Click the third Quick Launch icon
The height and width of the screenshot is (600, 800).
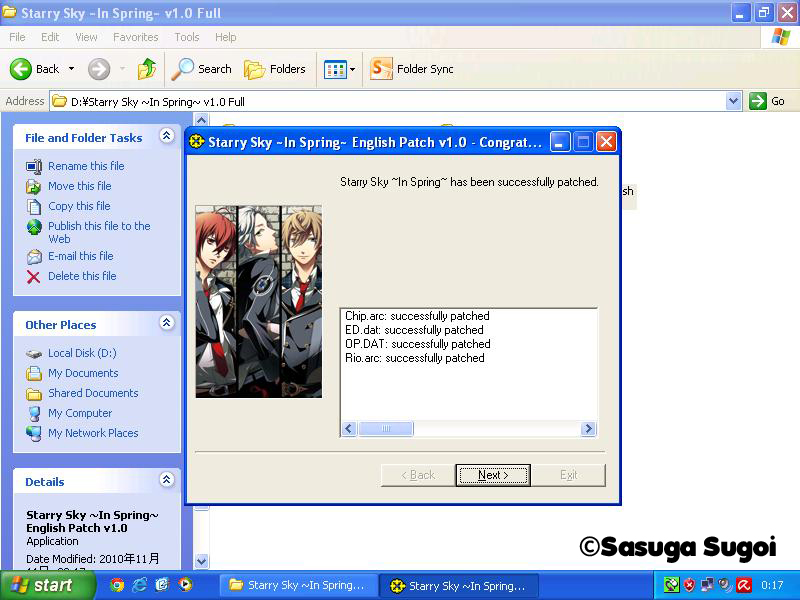coord(162,585)
